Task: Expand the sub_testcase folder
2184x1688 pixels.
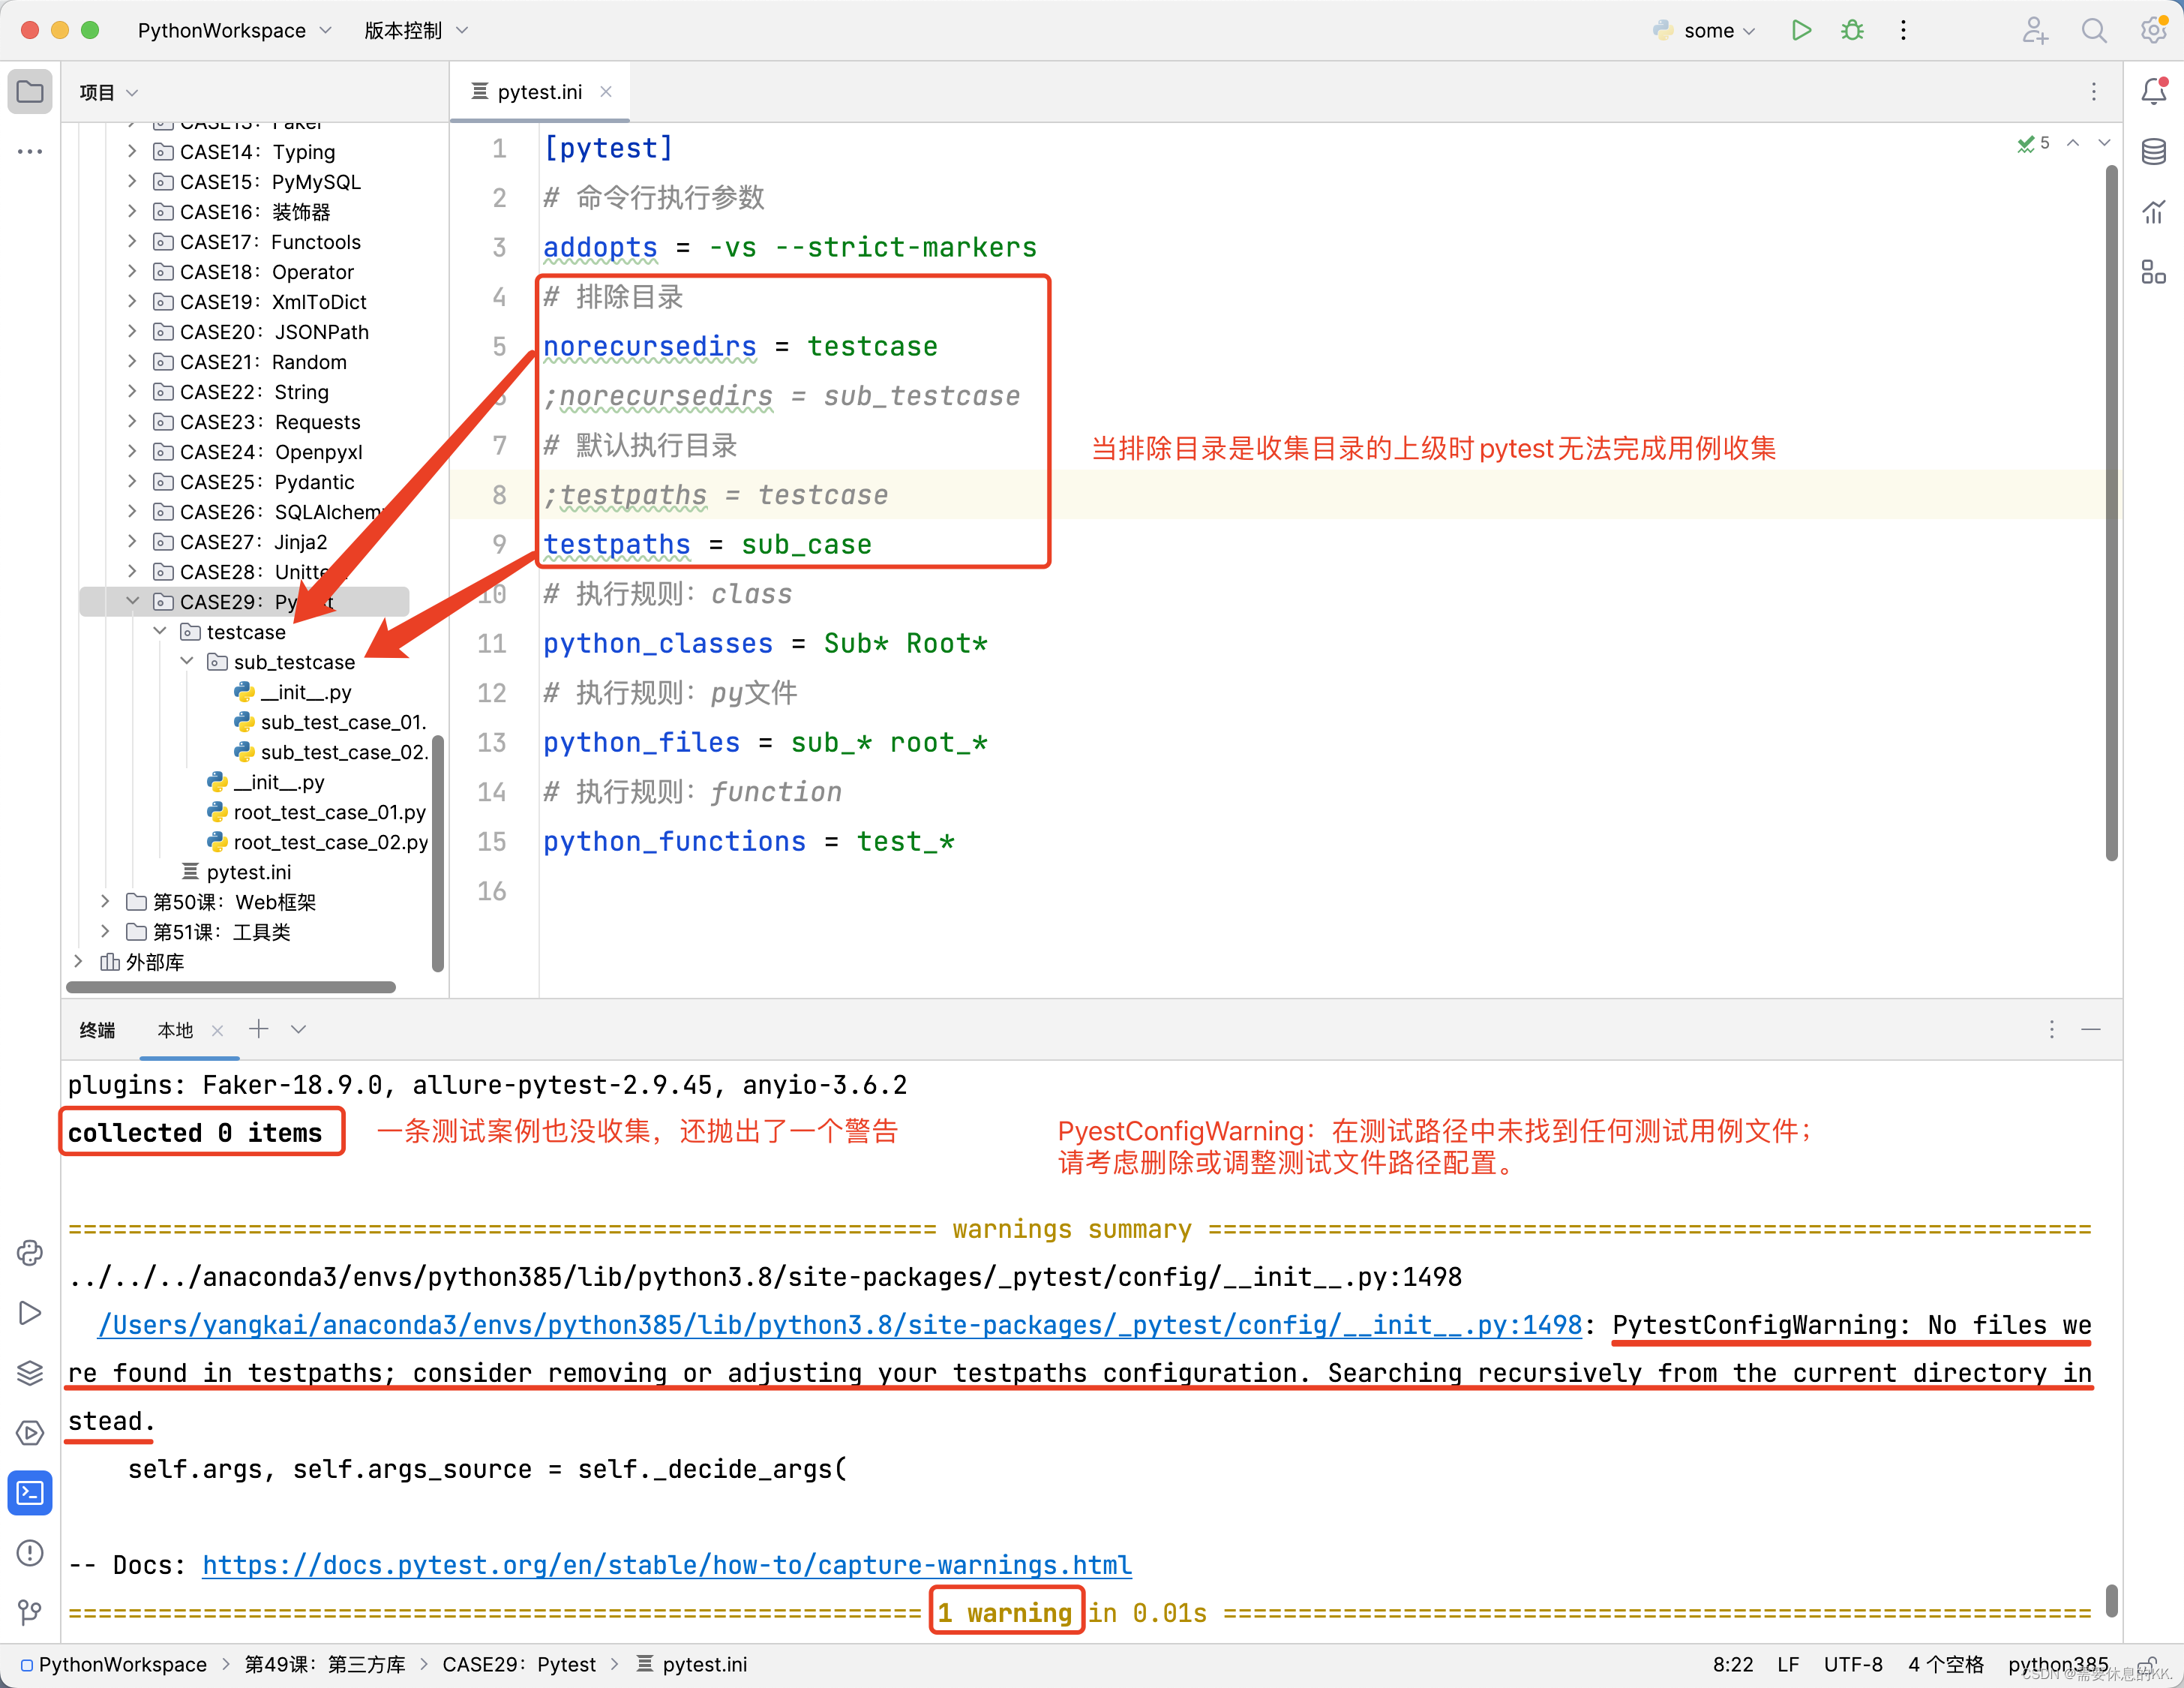Action: 191,662
